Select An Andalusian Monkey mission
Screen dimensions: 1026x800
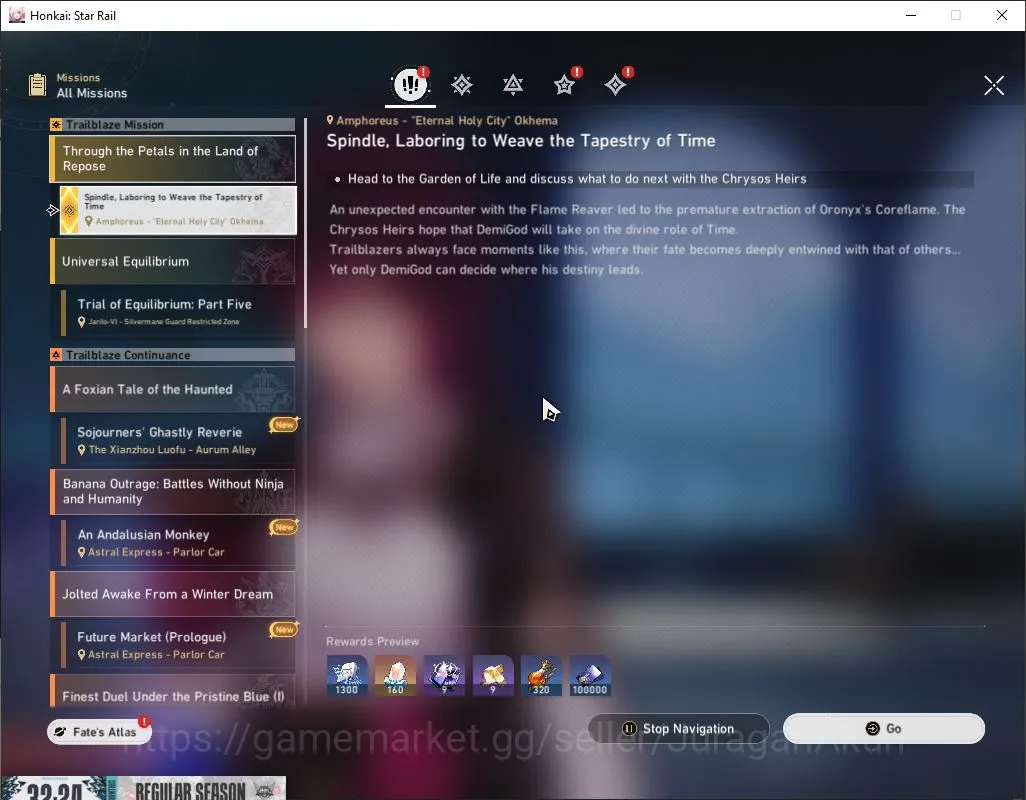178,542
